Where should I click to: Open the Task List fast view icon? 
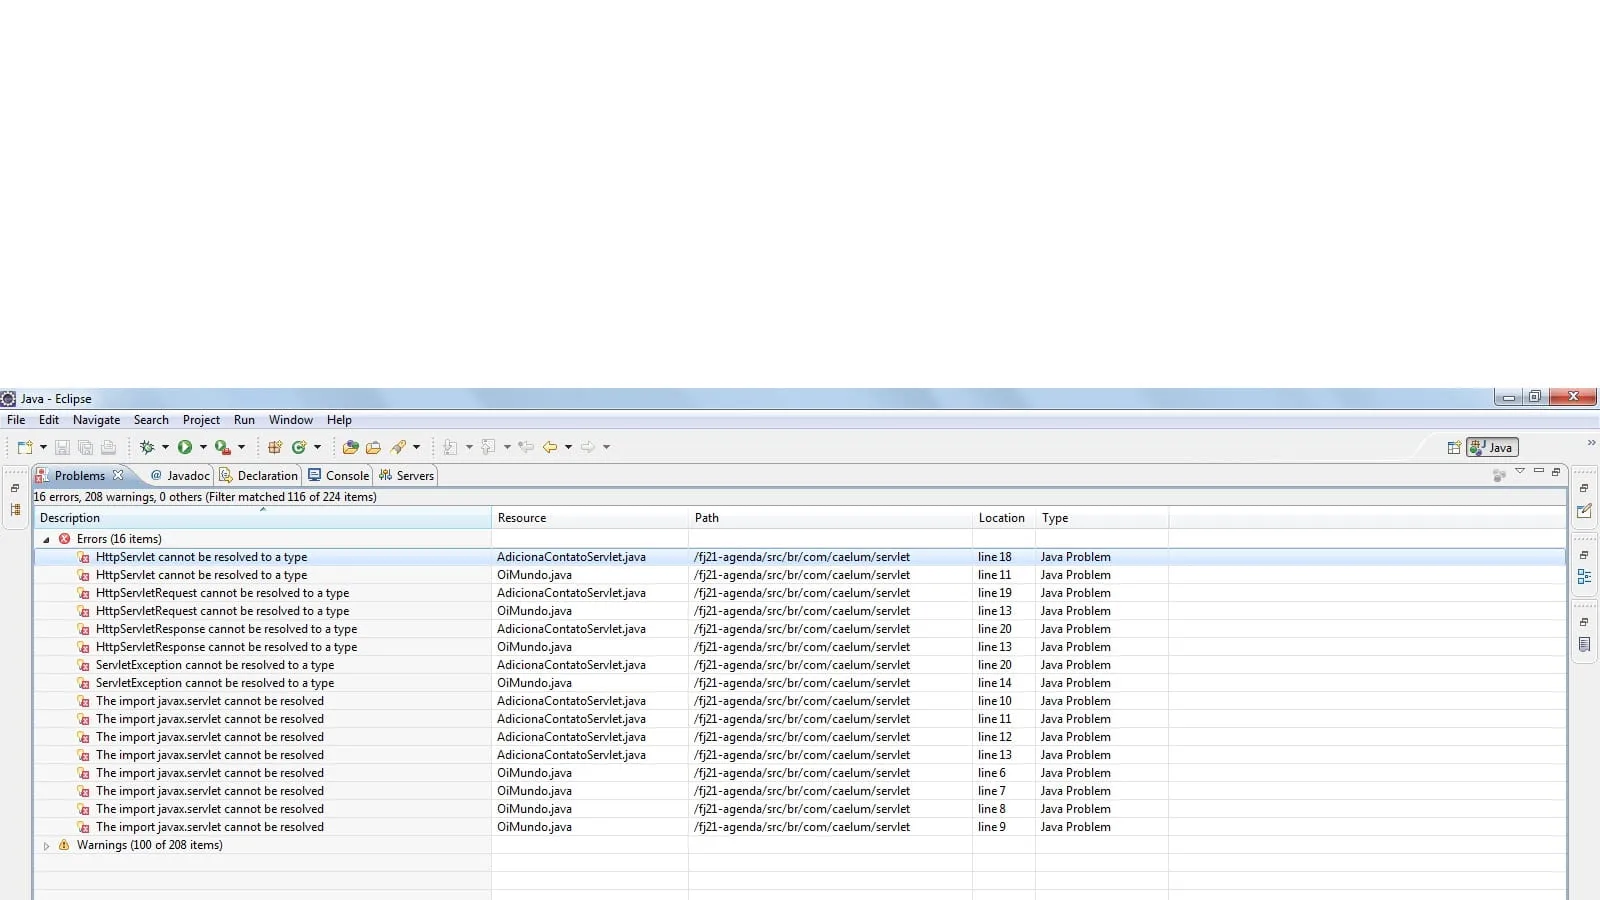tap(1584, 511)
